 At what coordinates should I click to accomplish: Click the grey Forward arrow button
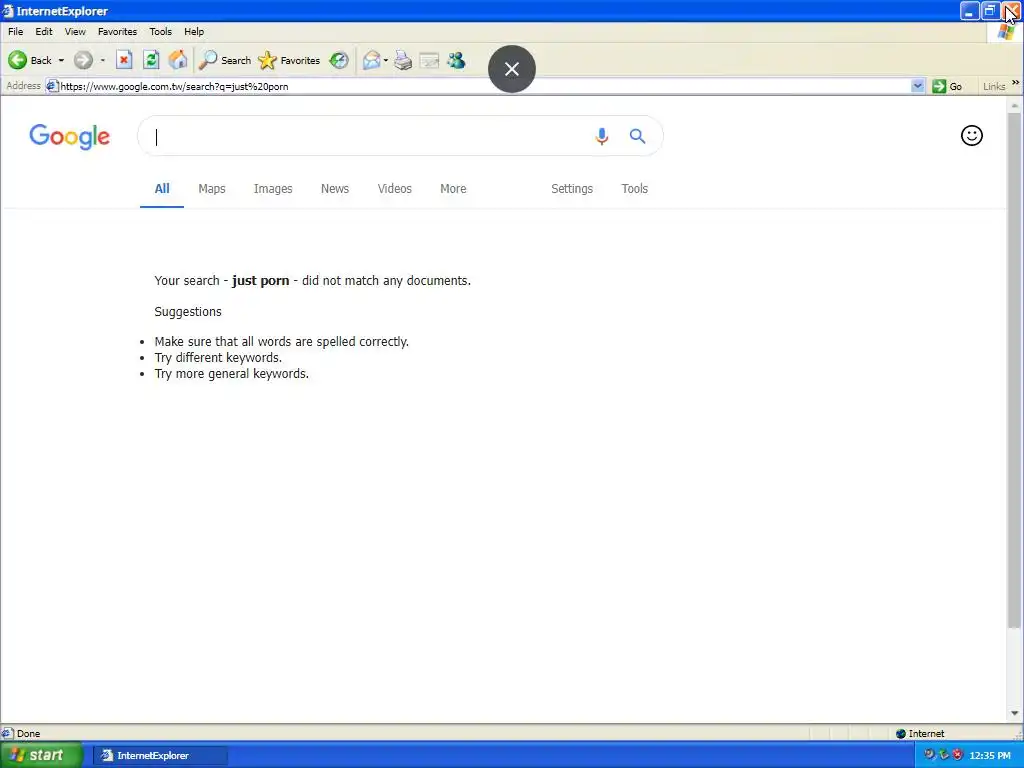click(83, 60)
